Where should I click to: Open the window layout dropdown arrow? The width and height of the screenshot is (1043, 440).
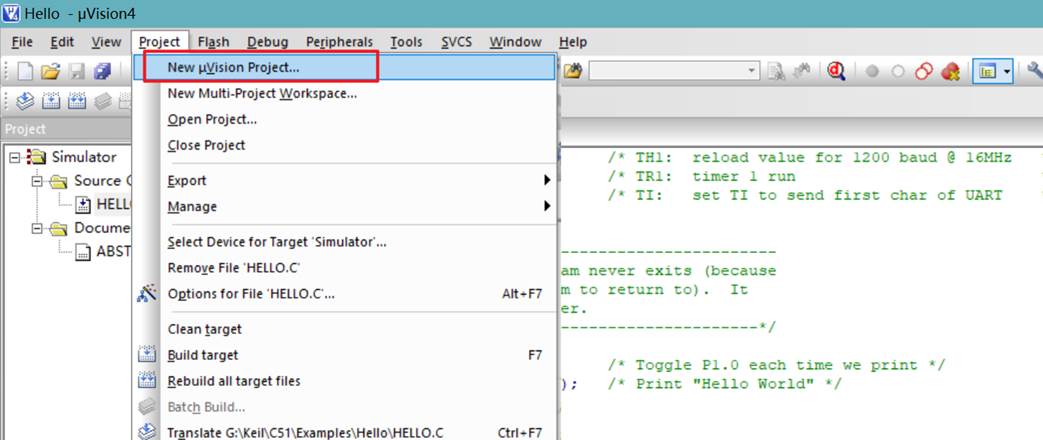click(x=1007, y=71)
